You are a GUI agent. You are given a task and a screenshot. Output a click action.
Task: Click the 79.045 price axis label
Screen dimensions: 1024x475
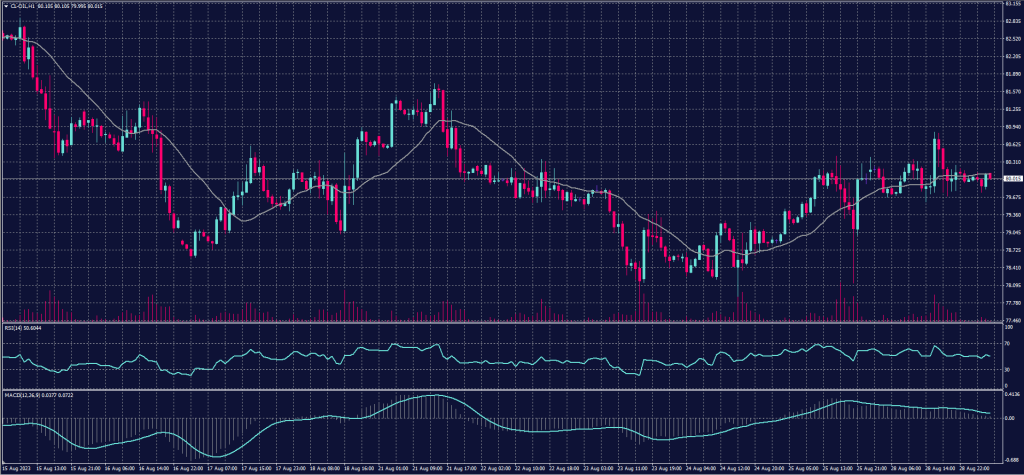tap(1013, 233)
